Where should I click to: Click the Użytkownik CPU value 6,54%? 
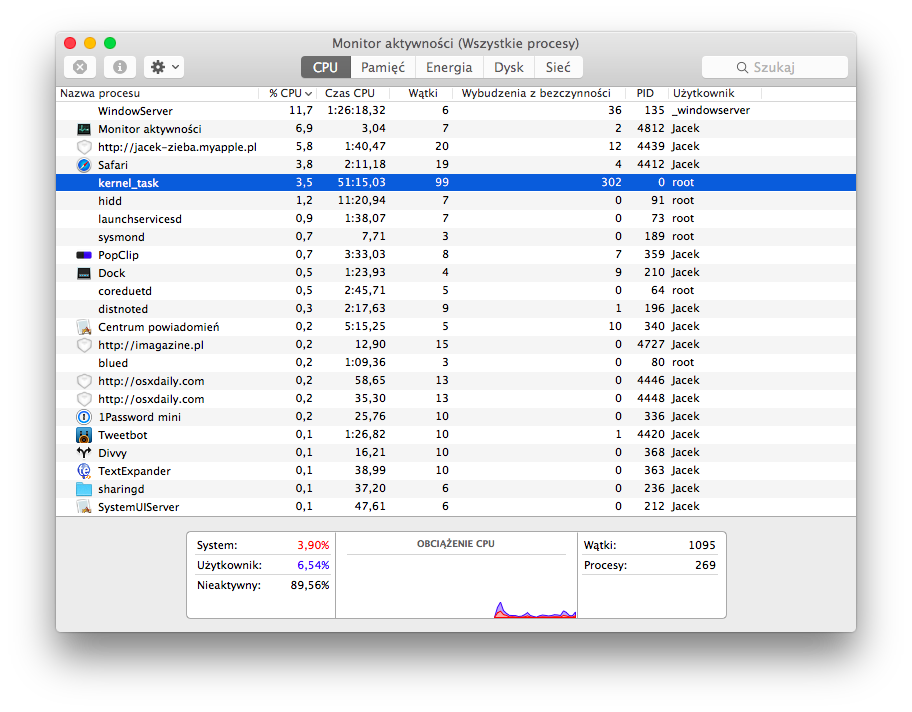pyautogui.click(x=314, y=565)
